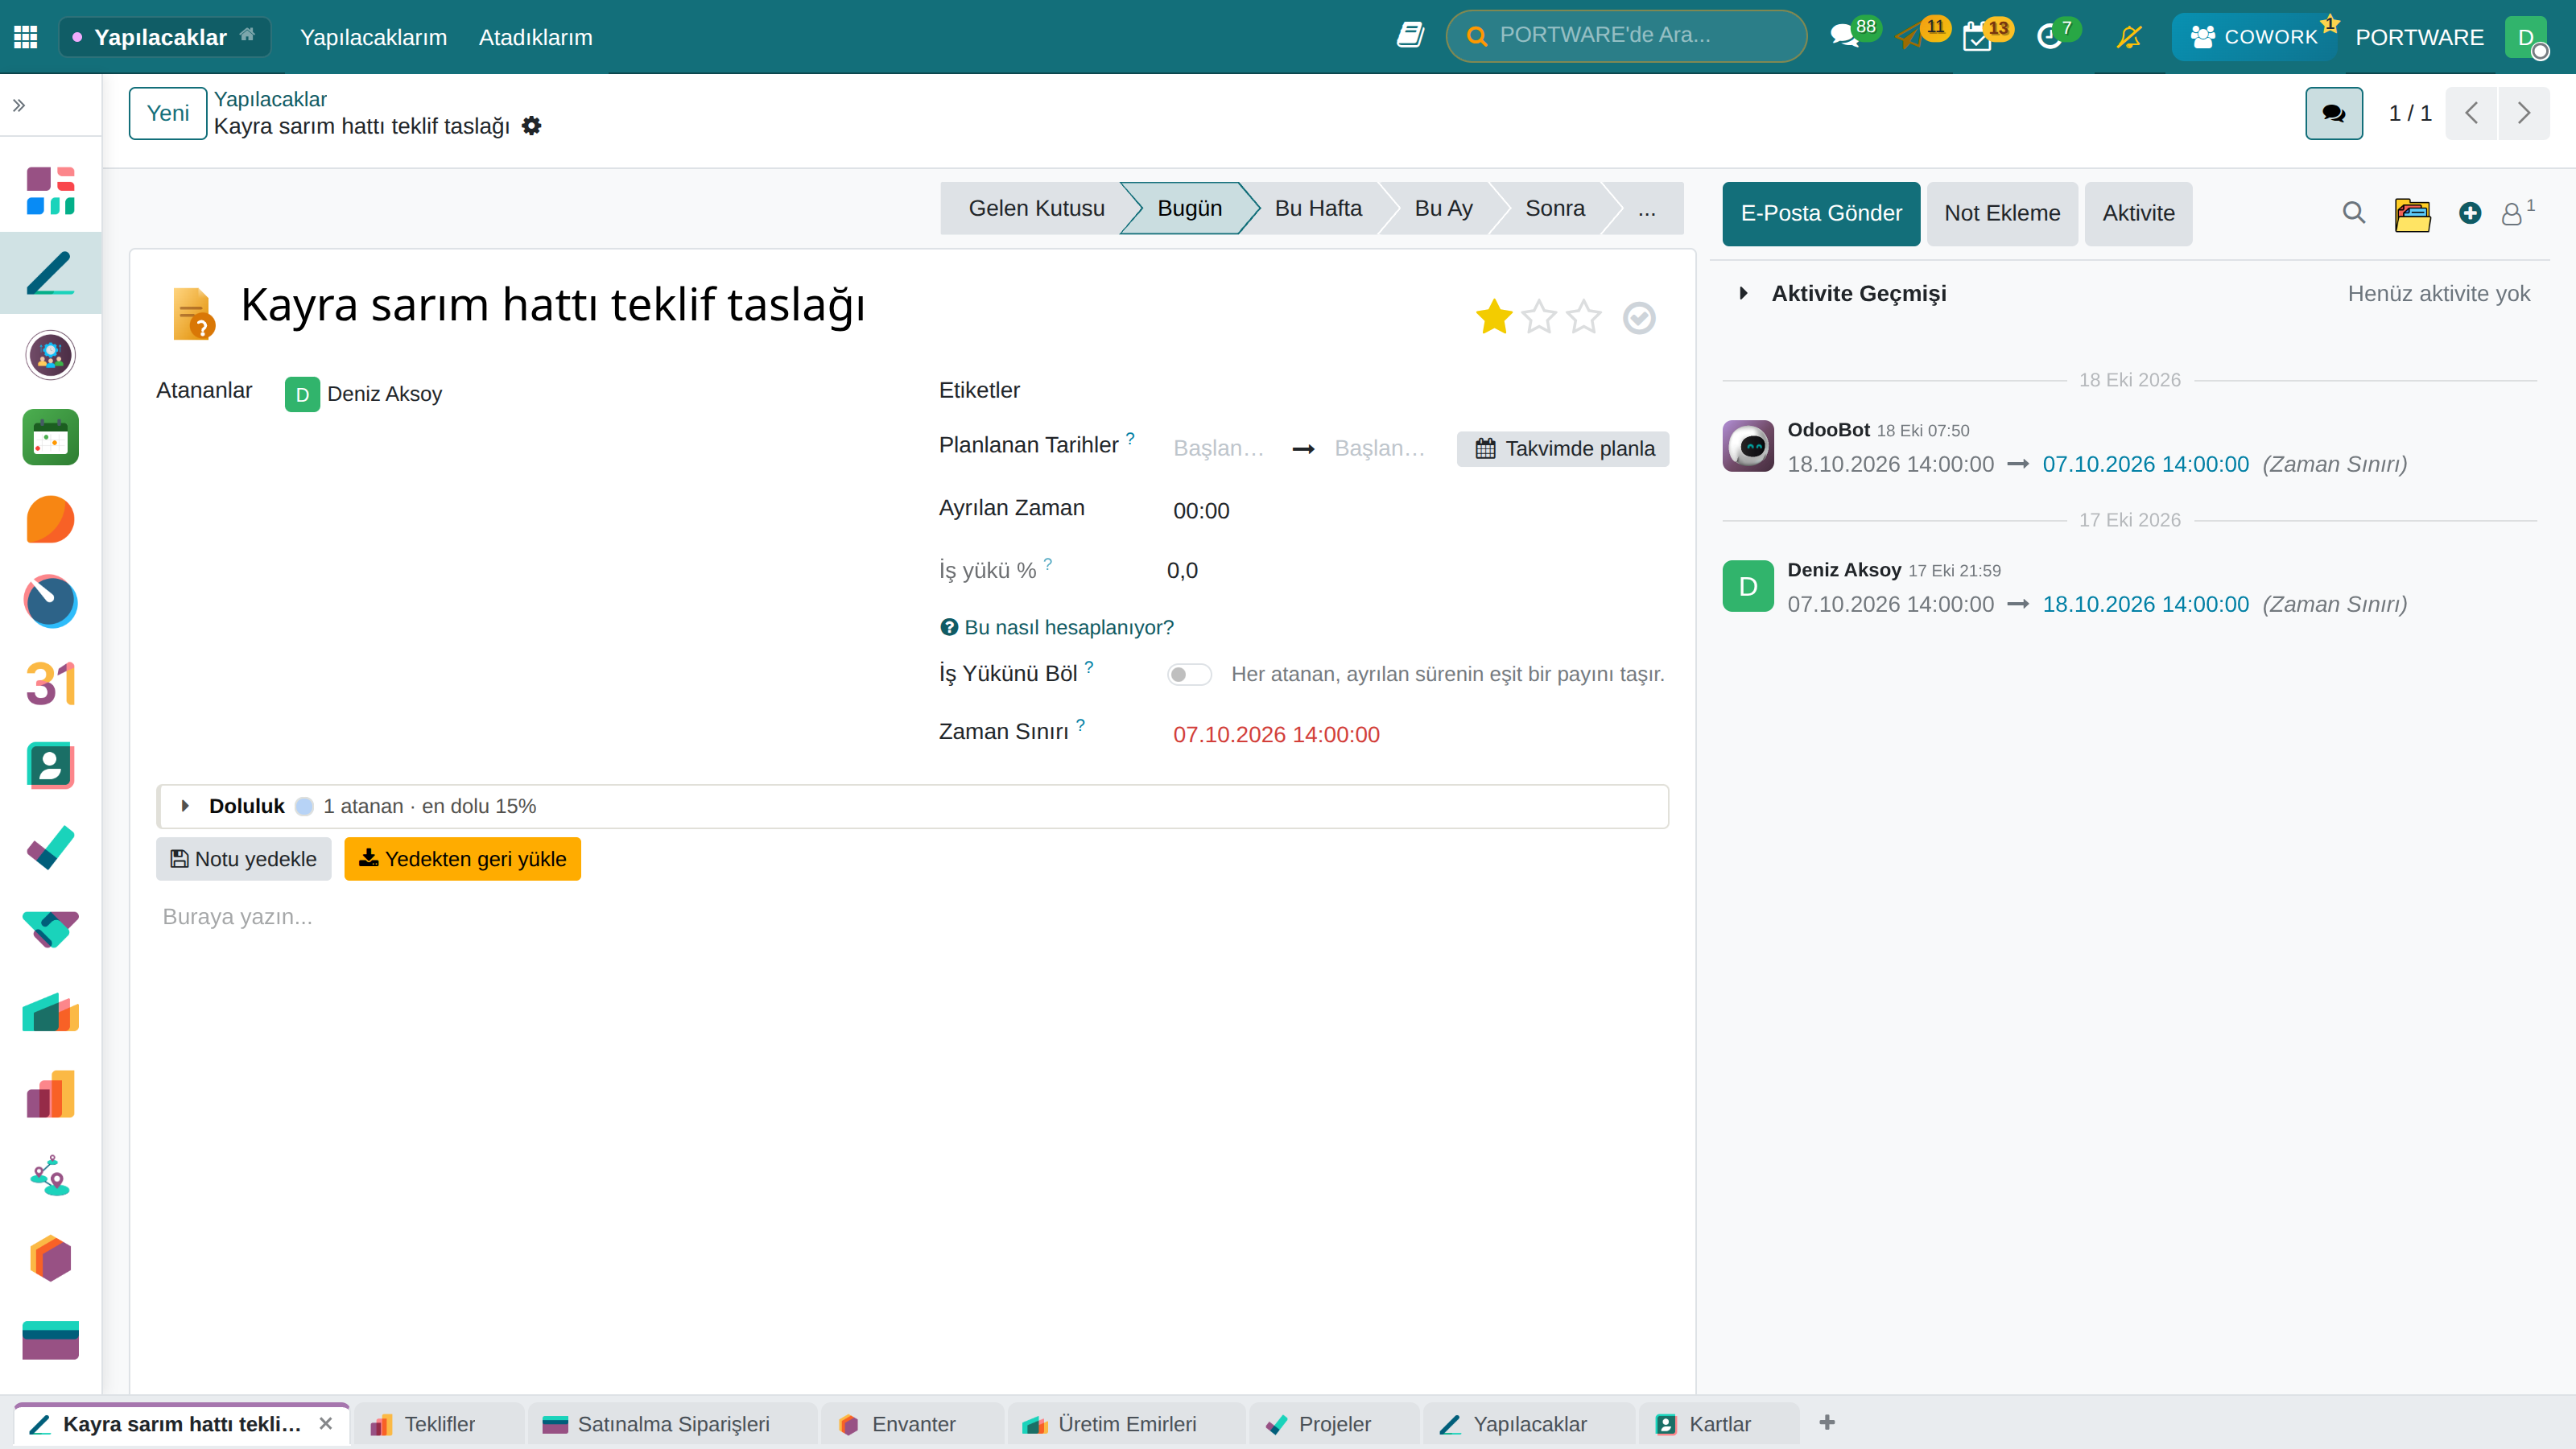Click the Takvimde planla button
Screen dimensions: 2576x1449
pyautogui.click(x=1563, y=449)
